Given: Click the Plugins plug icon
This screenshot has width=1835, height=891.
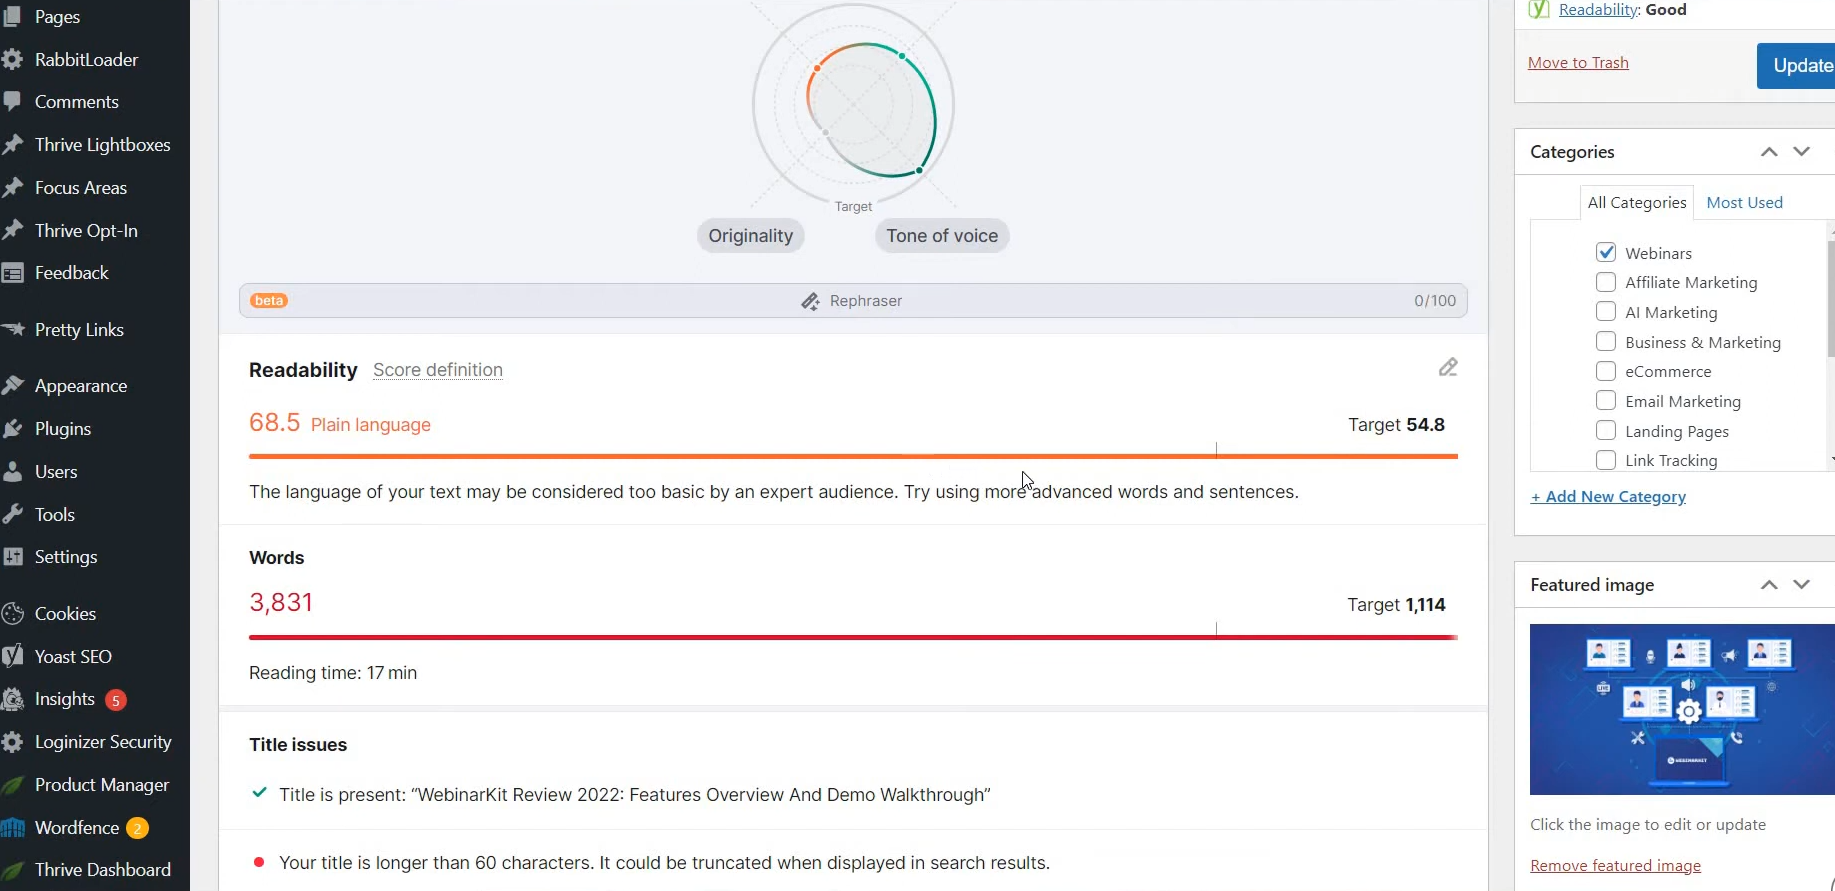Looking at the screenshot, I should coord(12,429).
